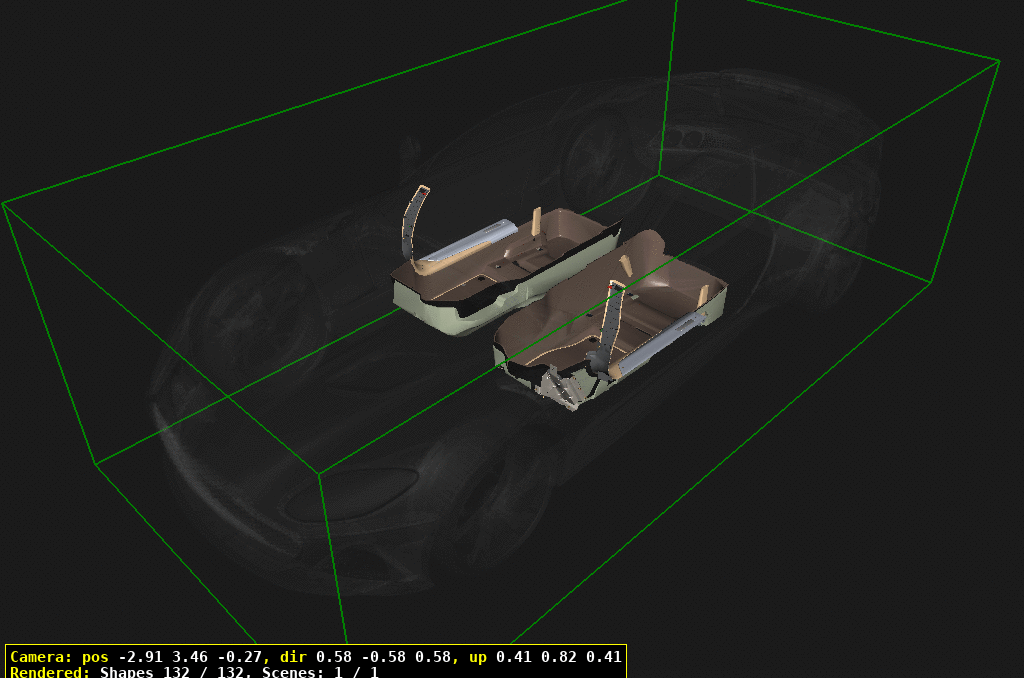
Task: Click the leftmost corner of green bounding box
Action: (x=4, y=203)
